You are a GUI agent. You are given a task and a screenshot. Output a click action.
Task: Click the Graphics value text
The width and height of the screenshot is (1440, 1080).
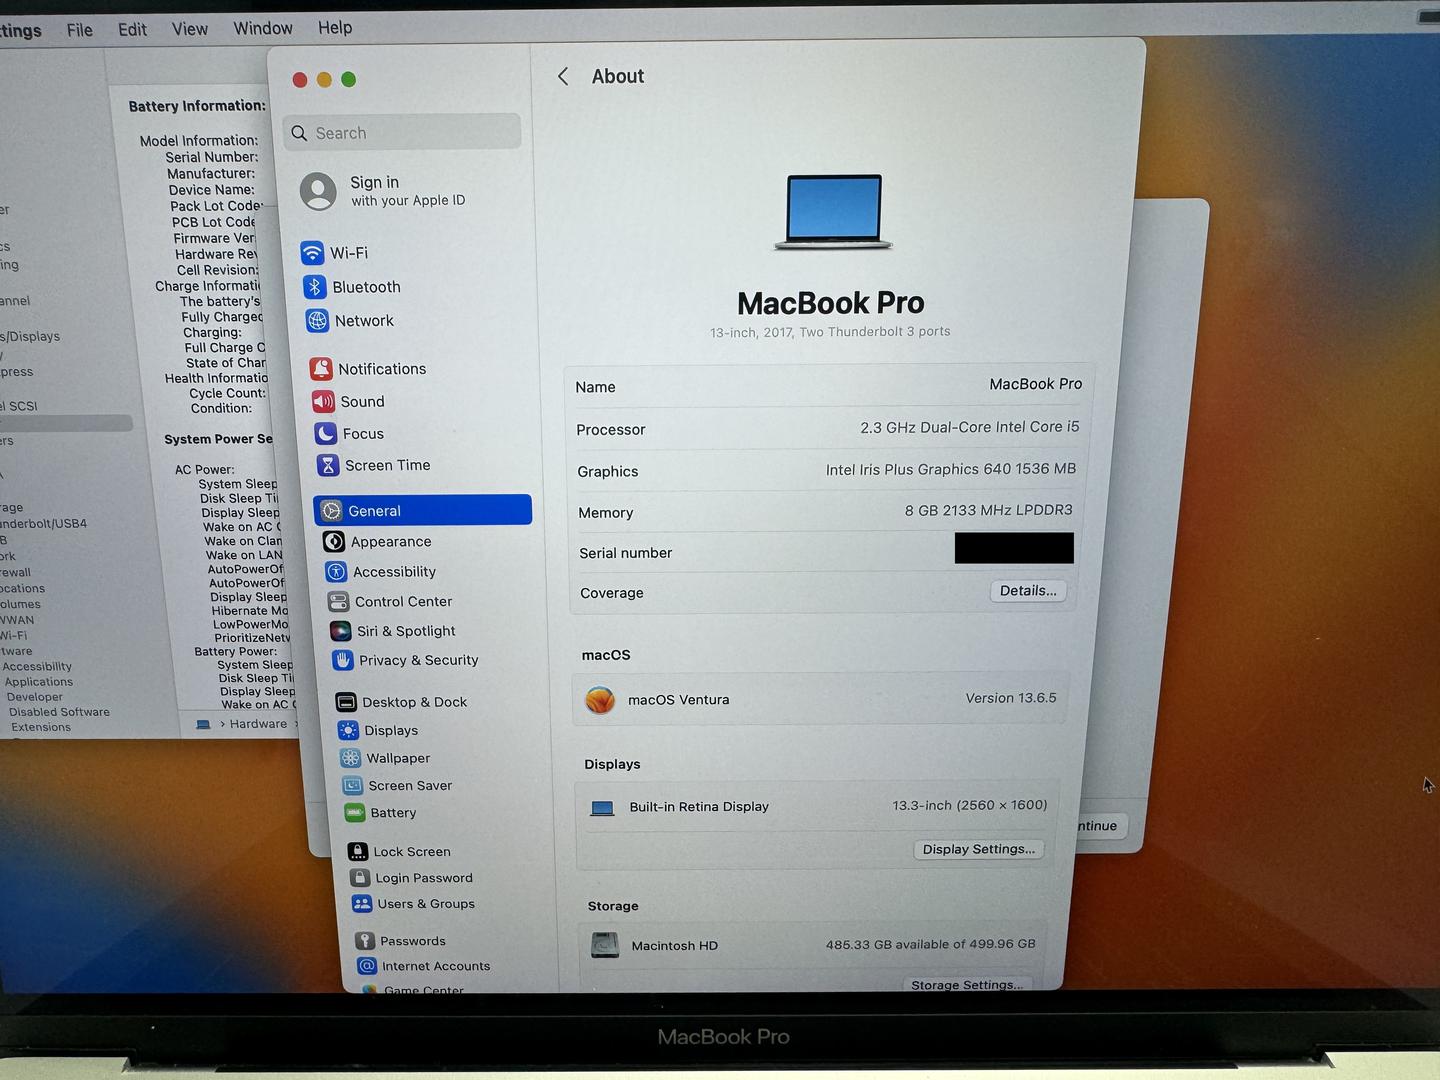click(x=951, y=469)
